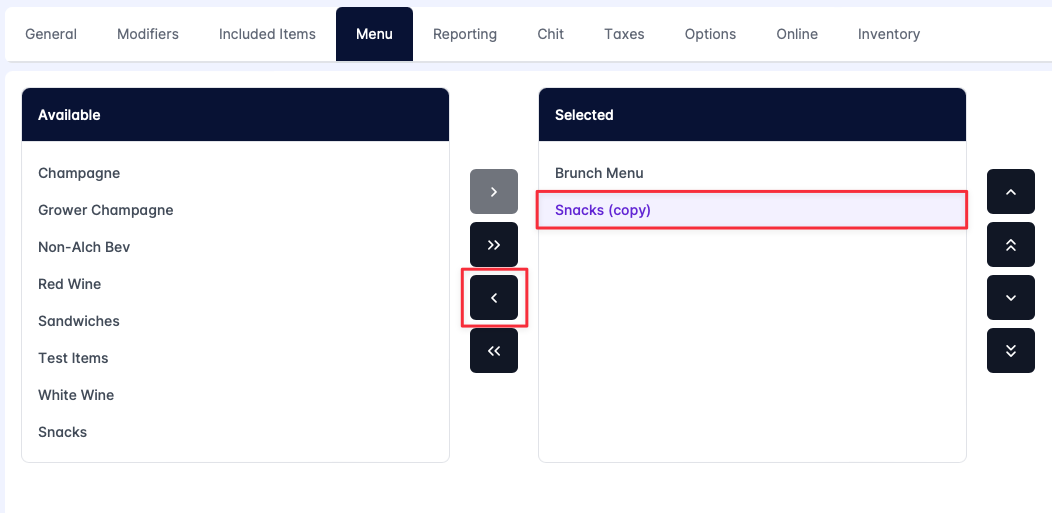Viewport: 1052px width, 513px height.
Task: Click the move all right double arrow
Action: pyautogui.click(x=494, y=244)
